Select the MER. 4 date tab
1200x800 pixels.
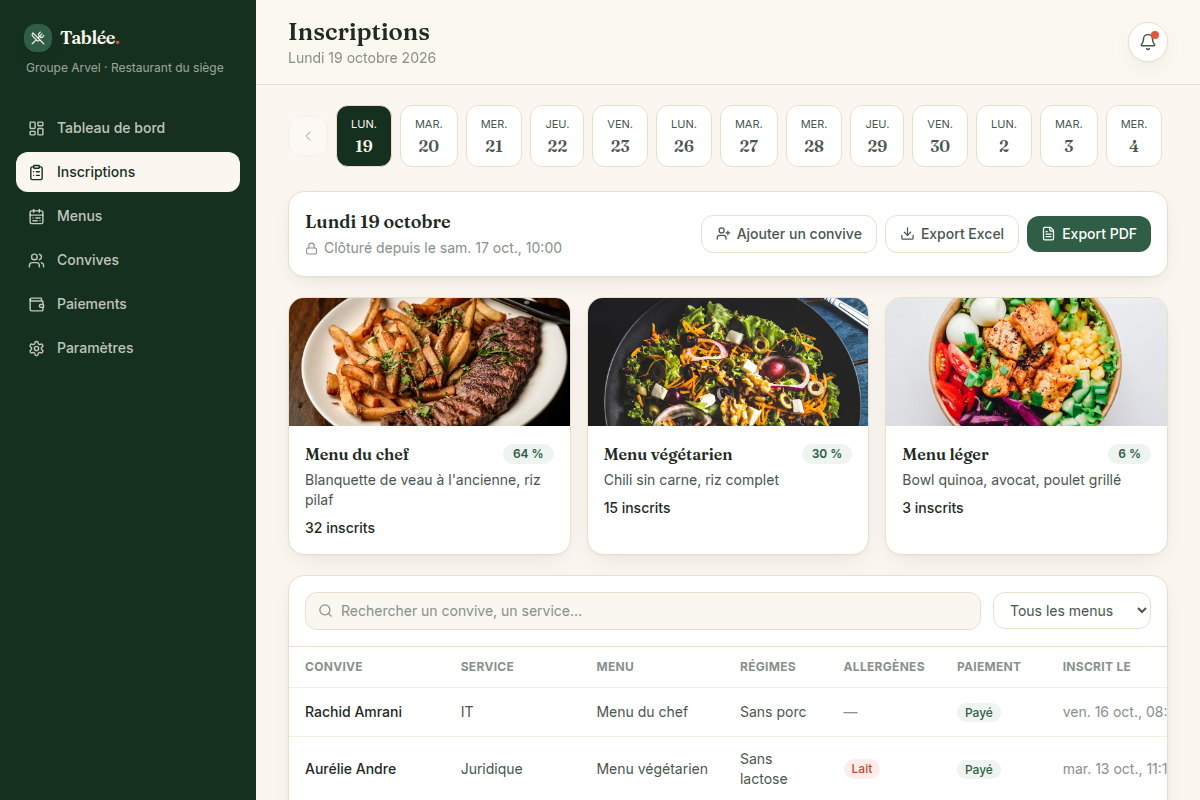pyautogui.click(x=1134, y=136)
